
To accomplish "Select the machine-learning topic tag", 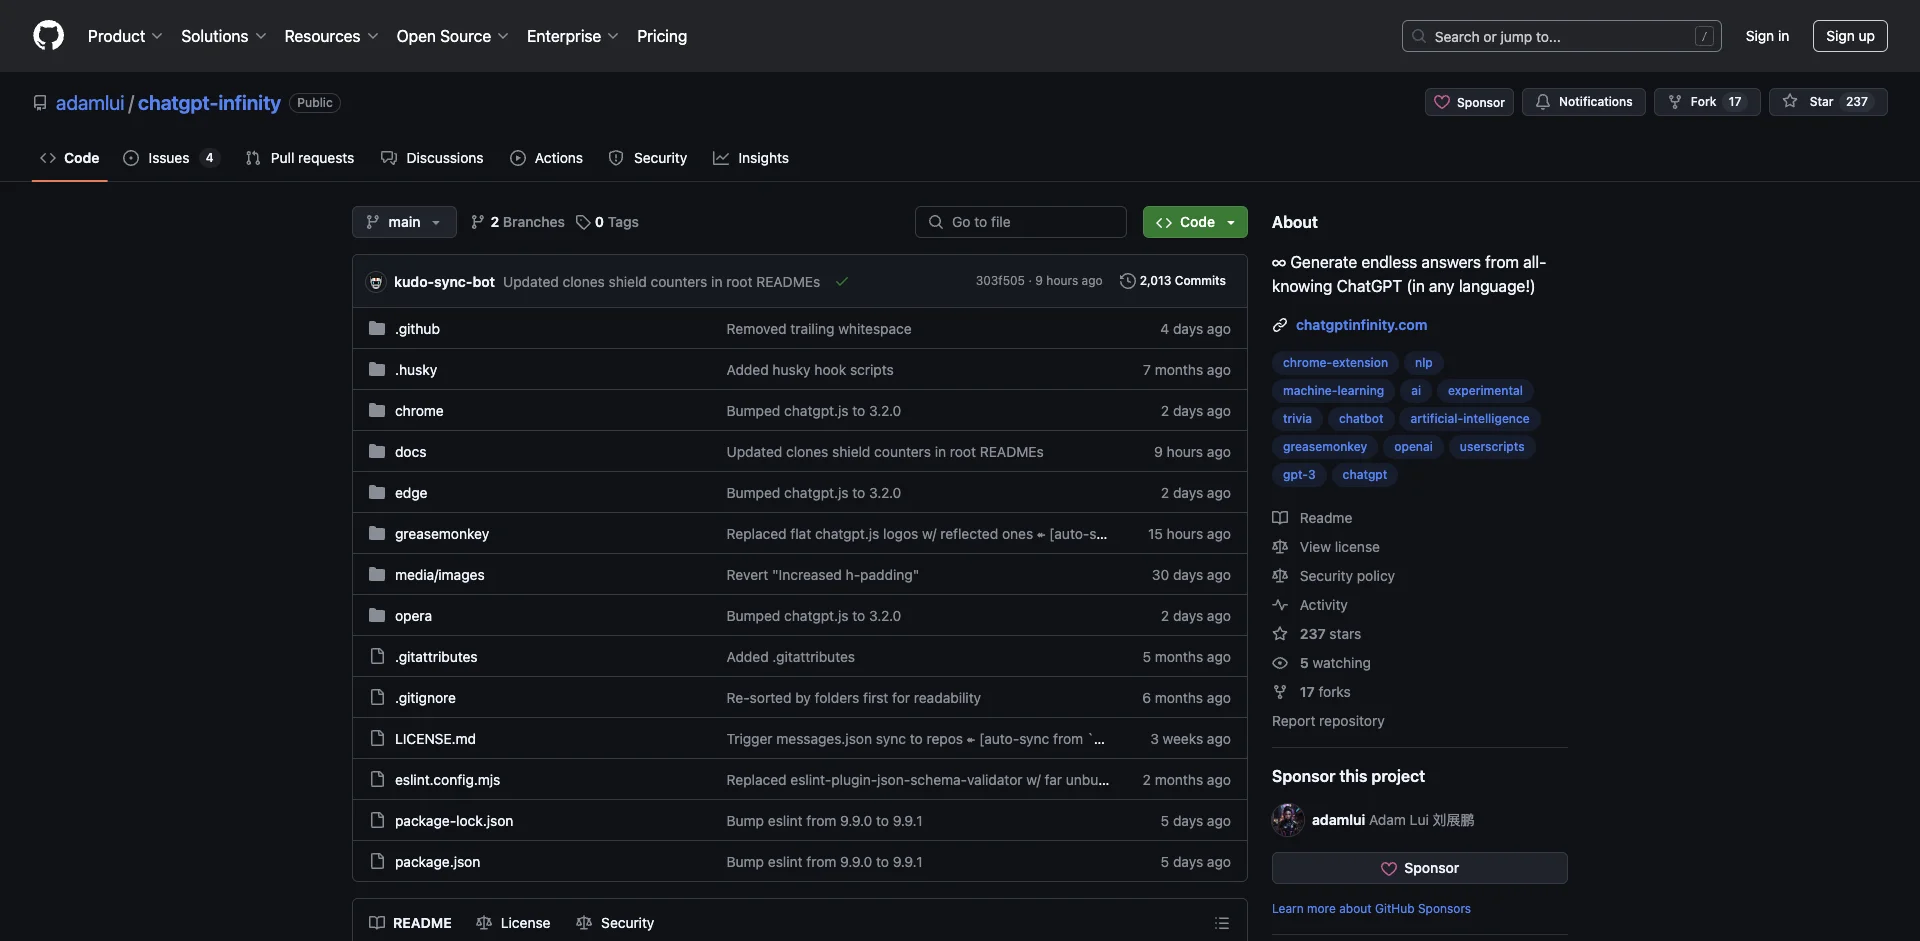I will [1333, 391].
